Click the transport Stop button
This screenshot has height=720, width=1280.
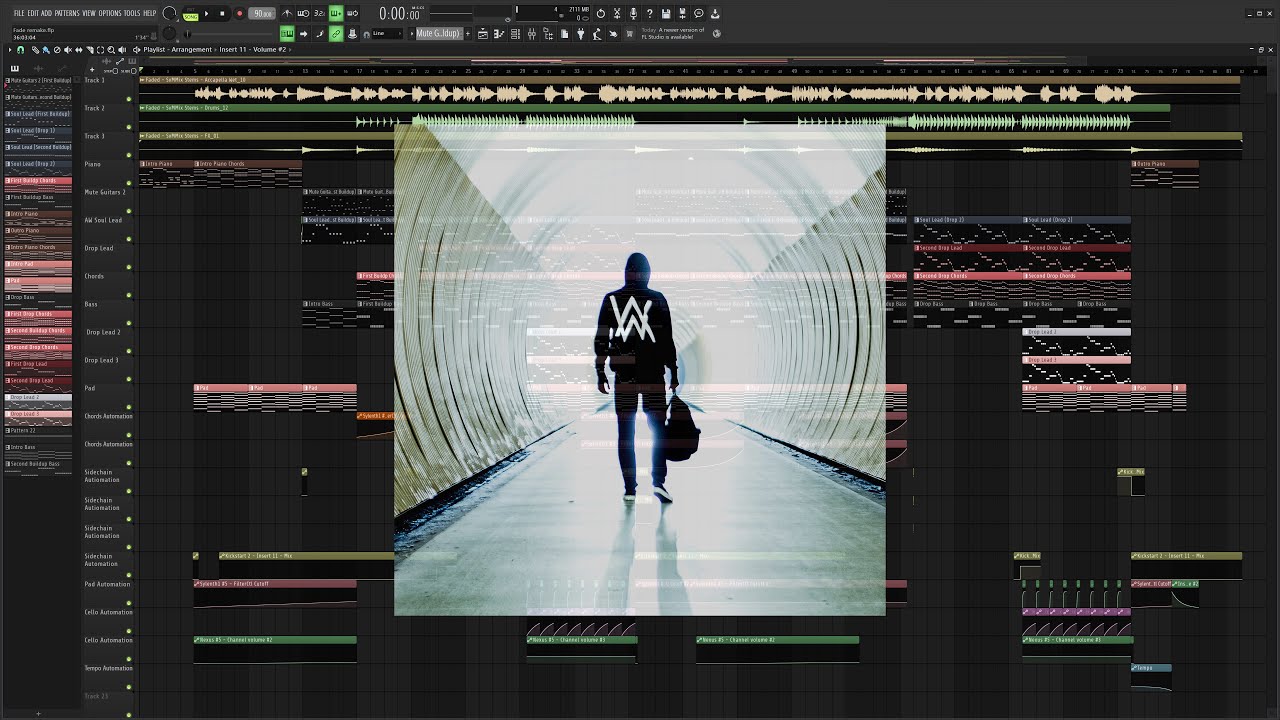click(222, 14)
